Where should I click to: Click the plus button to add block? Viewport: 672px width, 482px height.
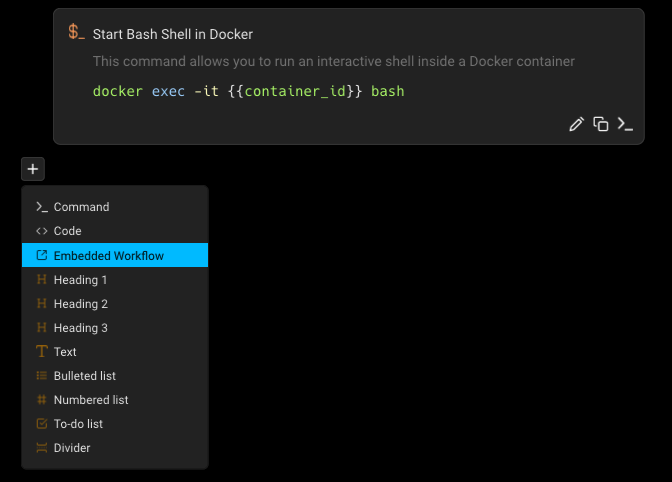click(x=33, y=169)
